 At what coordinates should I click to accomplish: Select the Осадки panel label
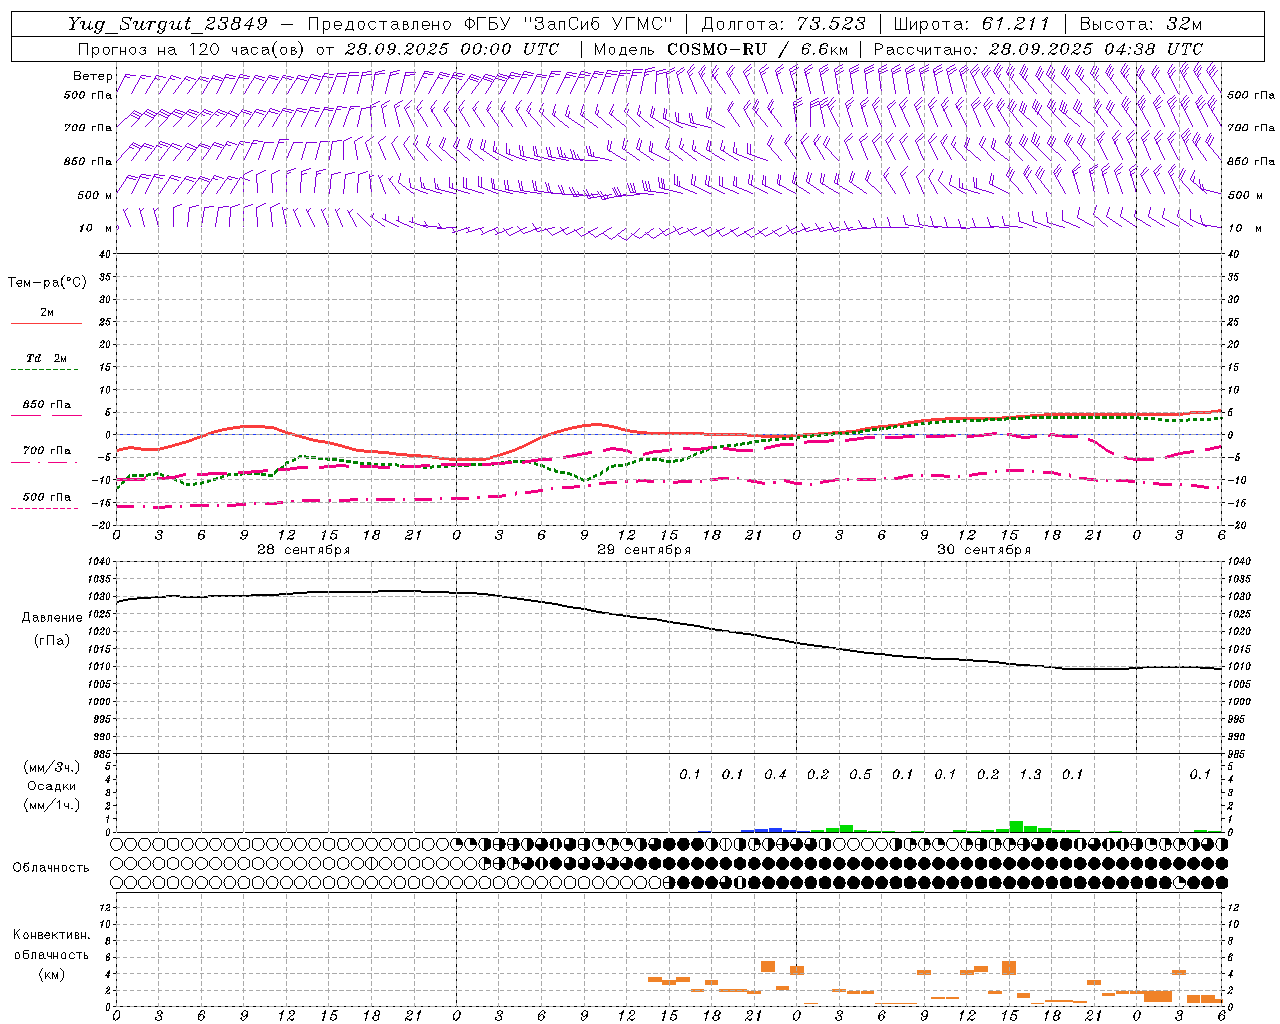52,786
